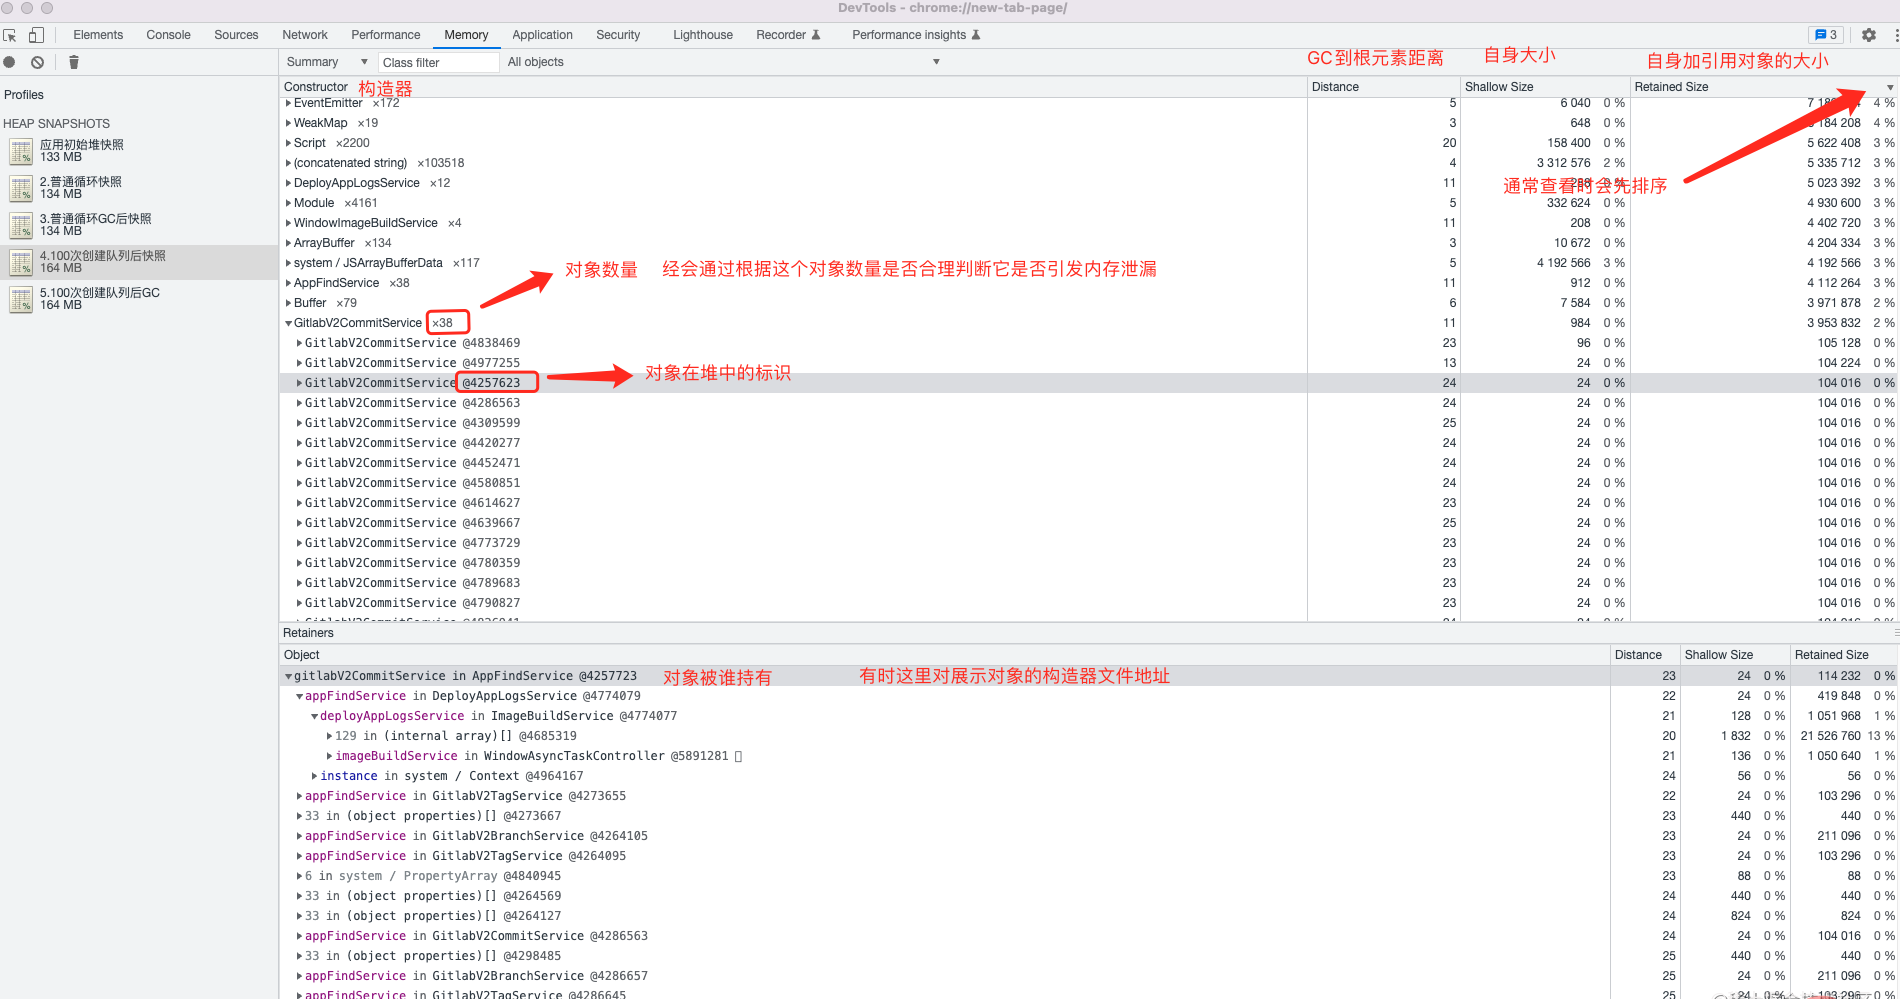
Task: Expand the EventEmitter ×172 row
Action: [x=288, y=103]
